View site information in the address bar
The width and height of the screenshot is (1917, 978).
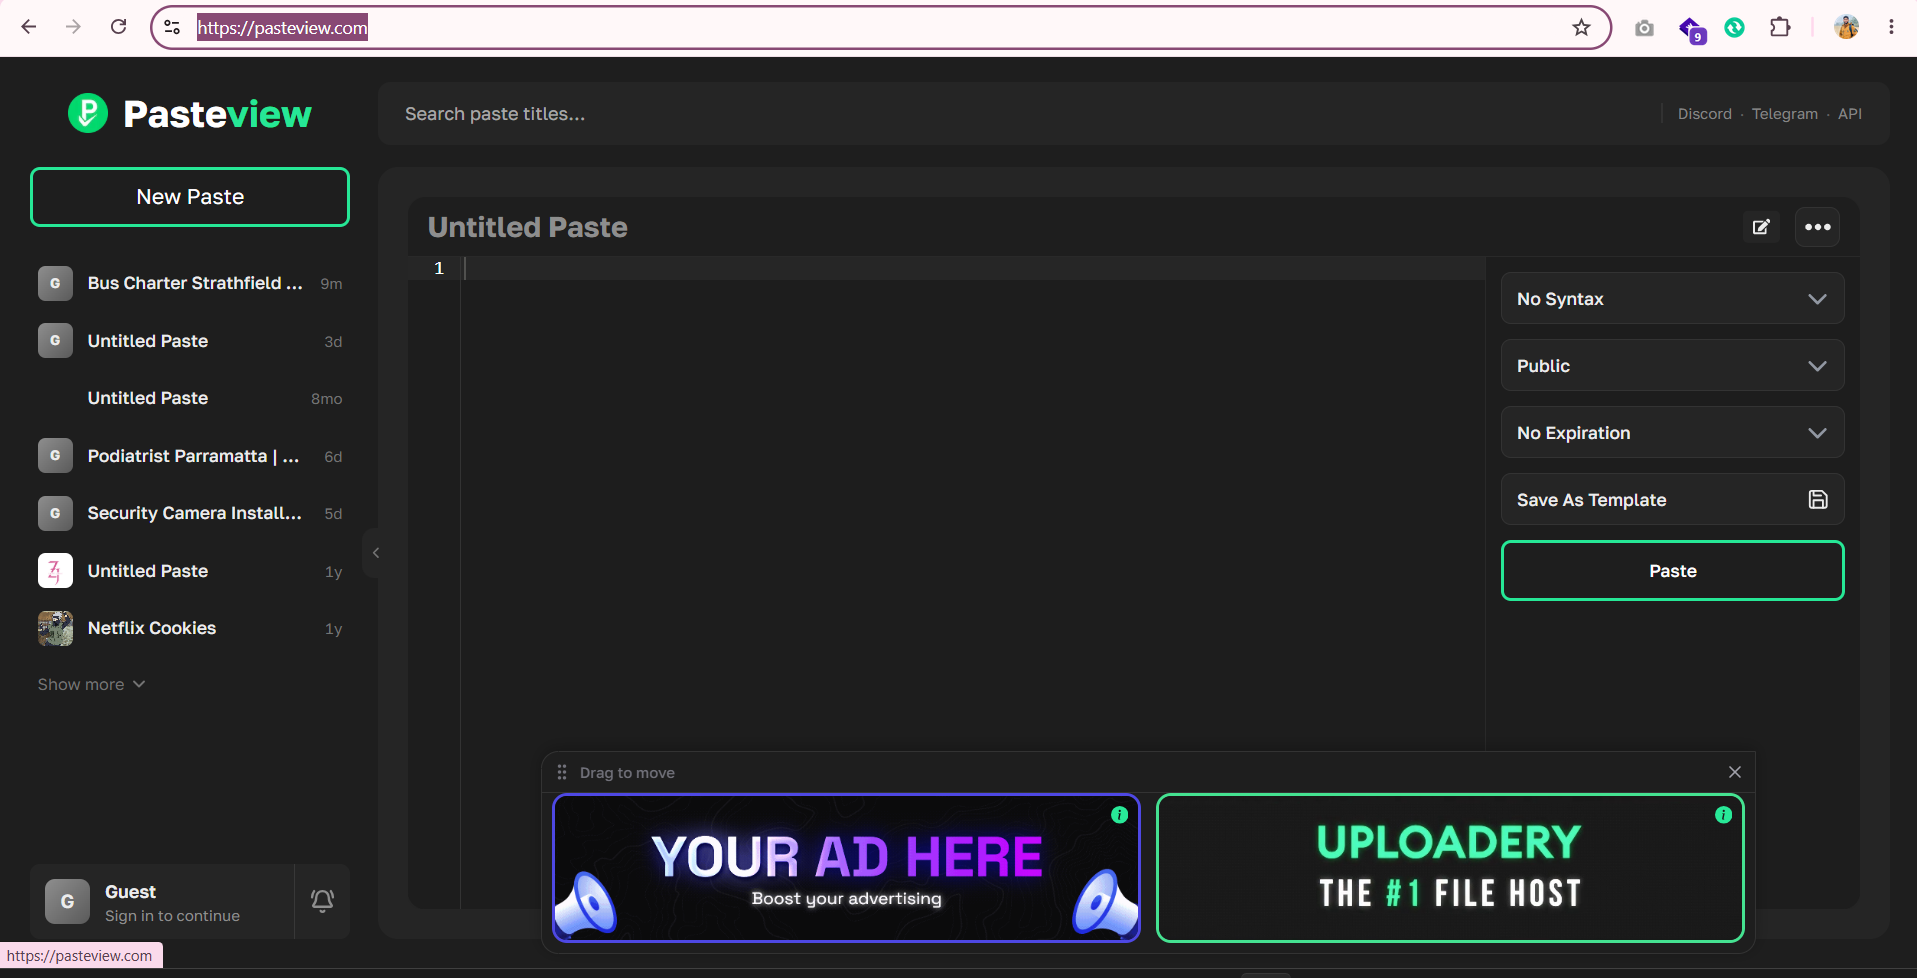[172, 27]
